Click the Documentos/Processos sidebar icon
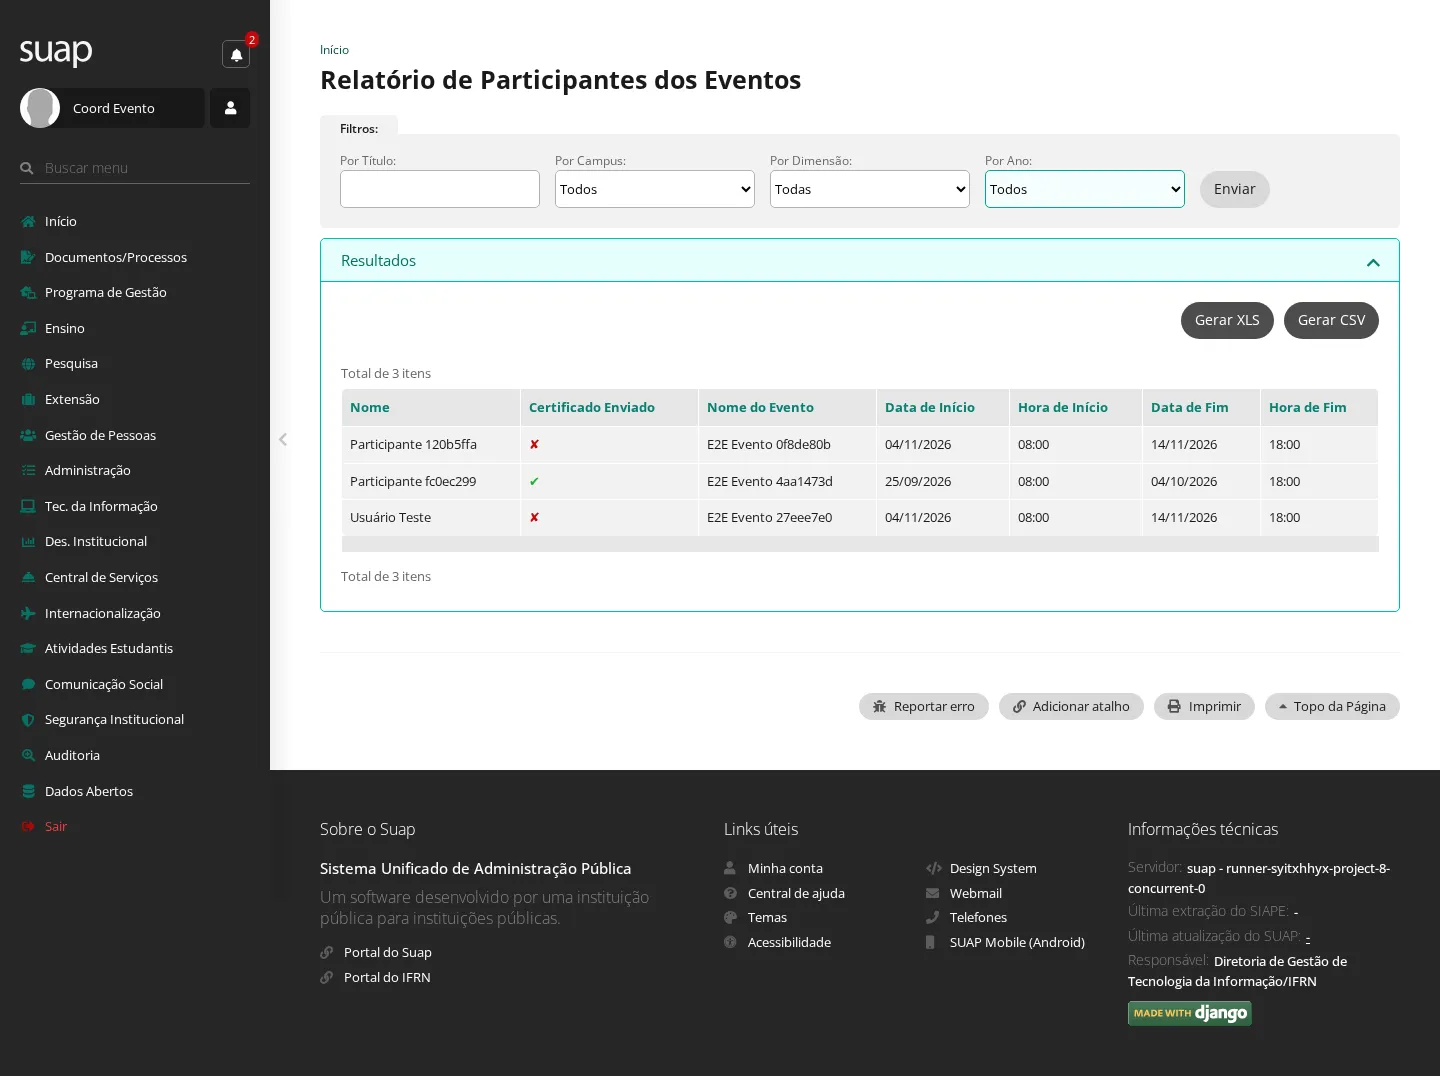 28,257
